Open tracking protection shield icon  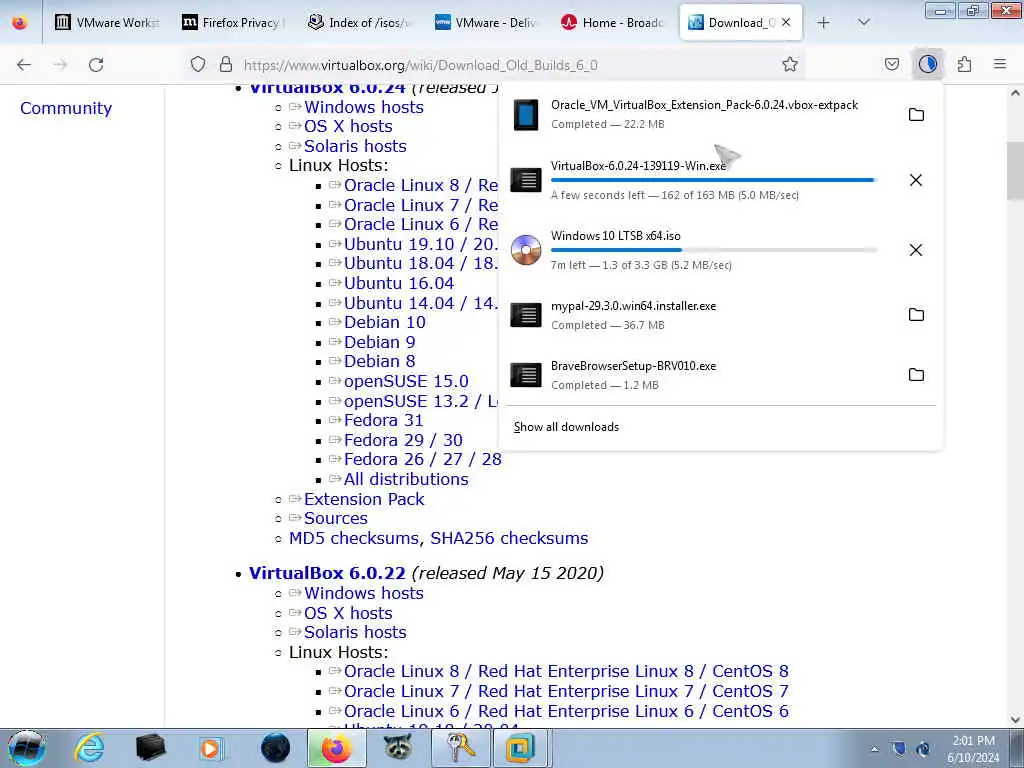point(198,64)
